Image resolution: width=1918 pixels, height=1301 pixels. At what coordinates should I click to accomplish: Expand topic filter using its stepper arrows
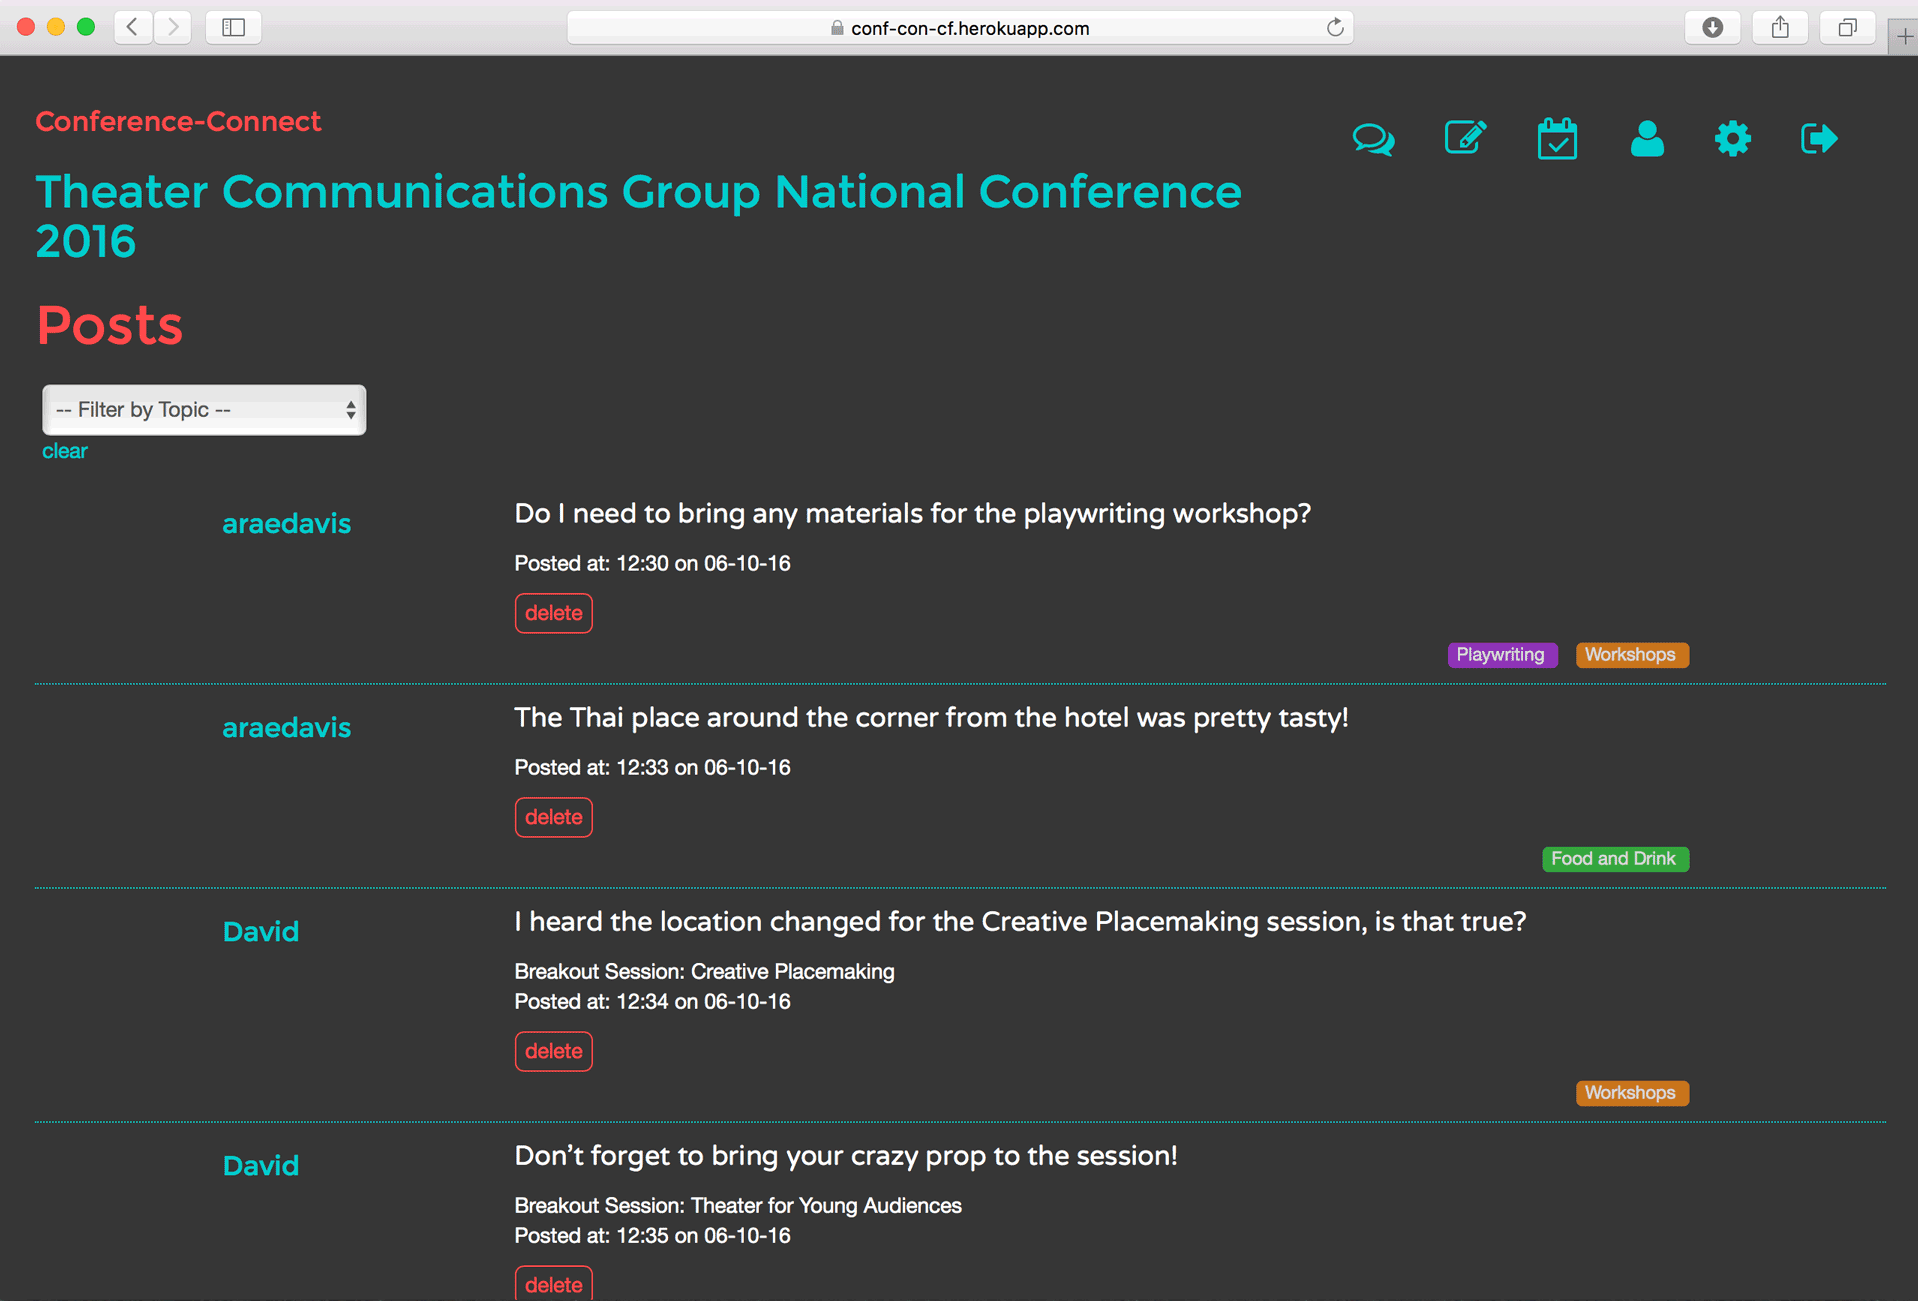(350, 409)
